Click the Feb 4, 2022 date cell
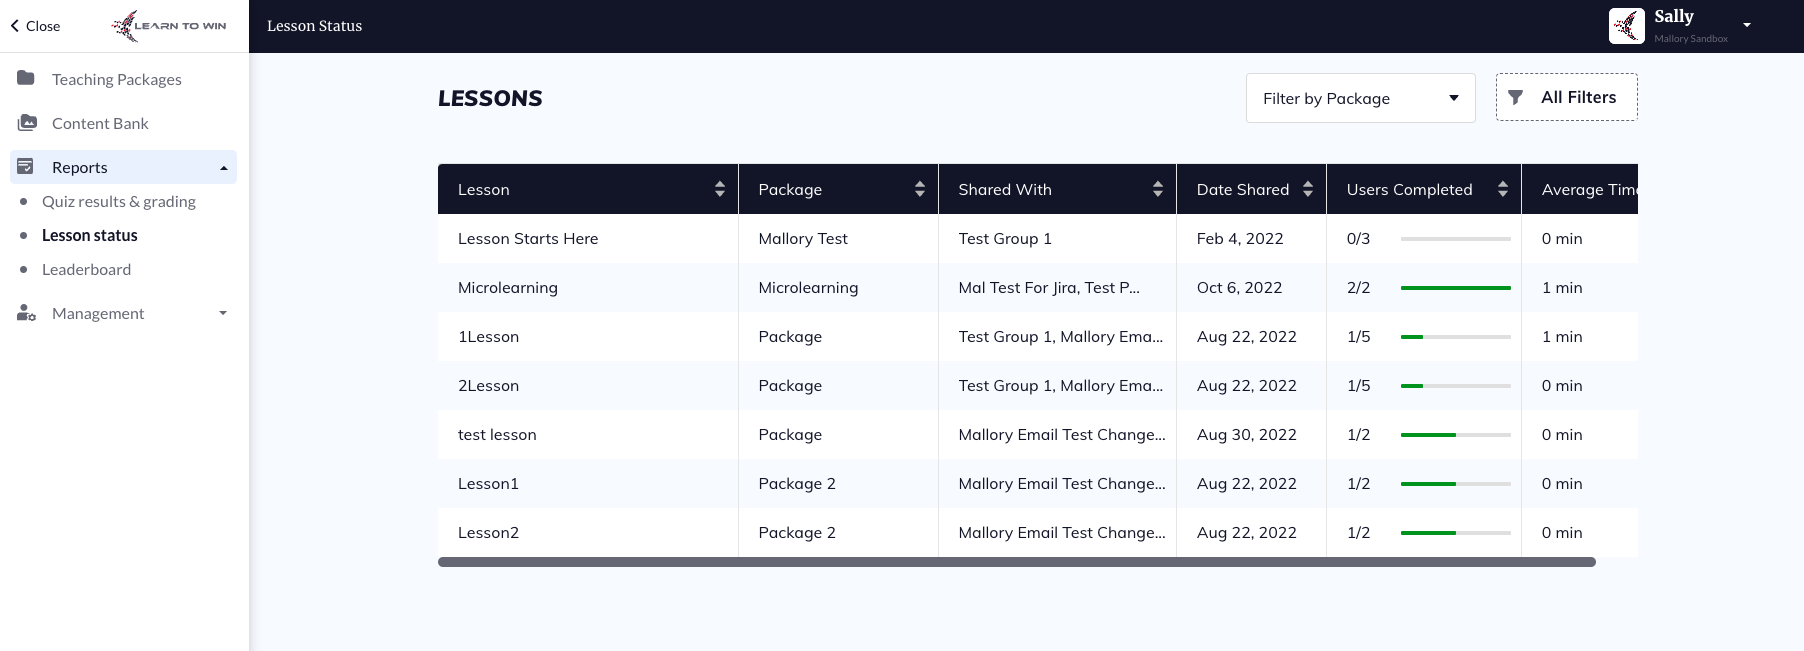Image resolution: width=1804 pixels, height=651 pixels. tap(1240, 238)
